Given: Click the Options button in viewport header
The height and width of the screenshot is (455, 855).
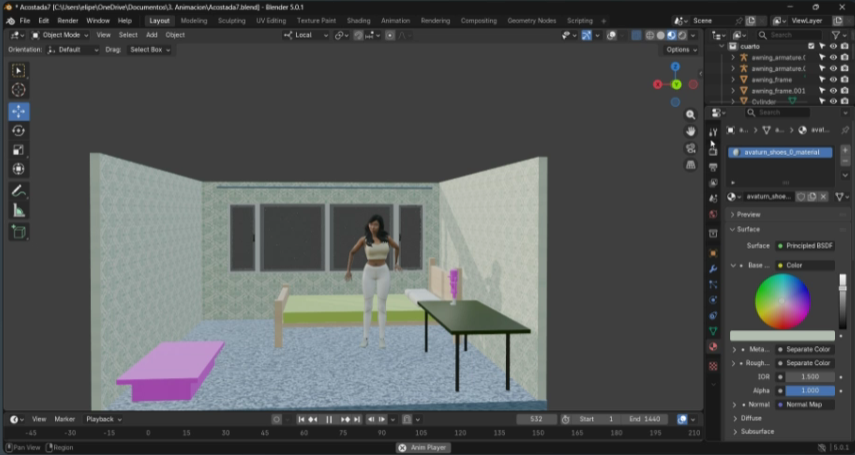Looking at the screenshot, I should [x=680, y=49].
